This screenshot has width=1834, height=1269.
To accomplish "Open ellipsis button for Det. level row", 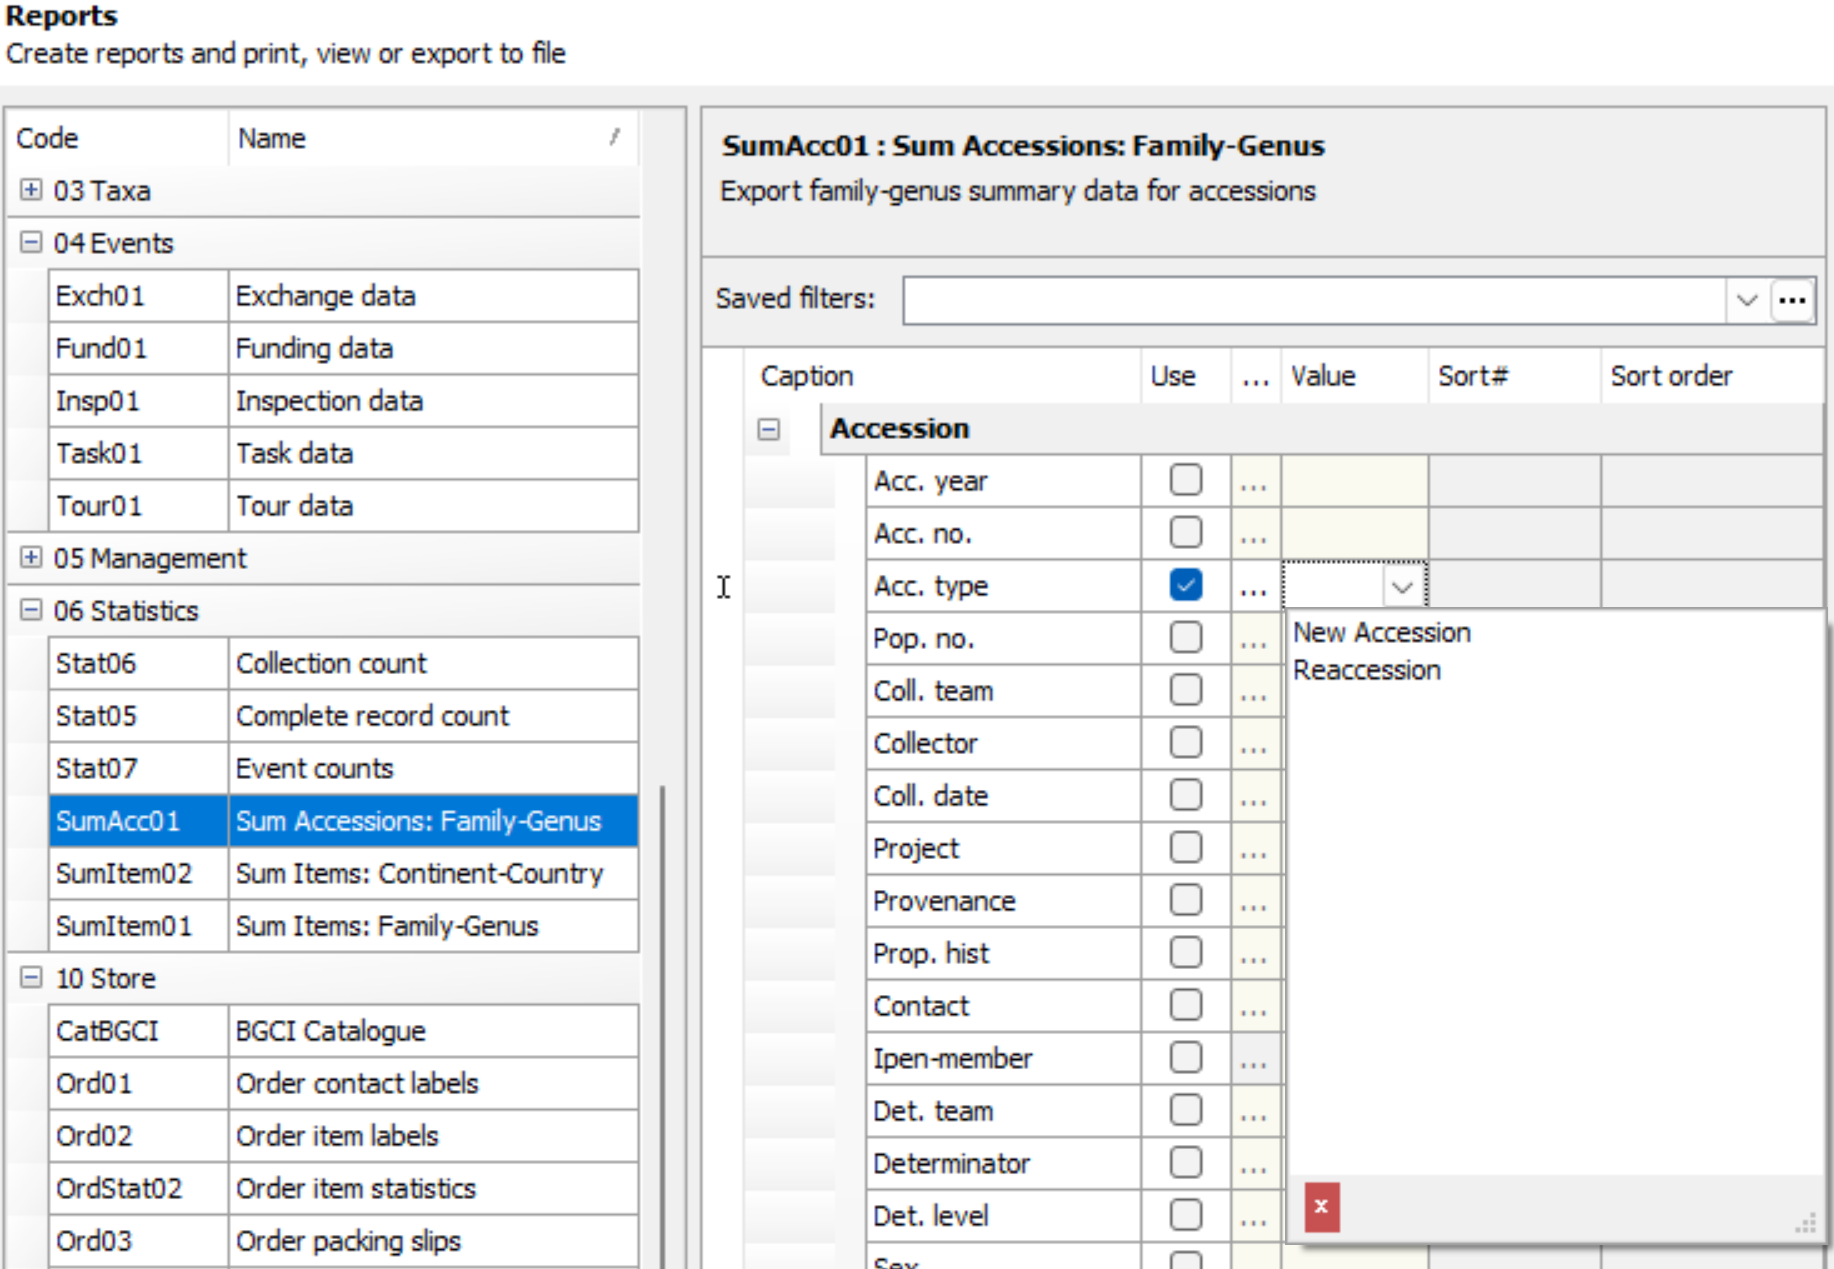I will [x=1254, y=1217].
